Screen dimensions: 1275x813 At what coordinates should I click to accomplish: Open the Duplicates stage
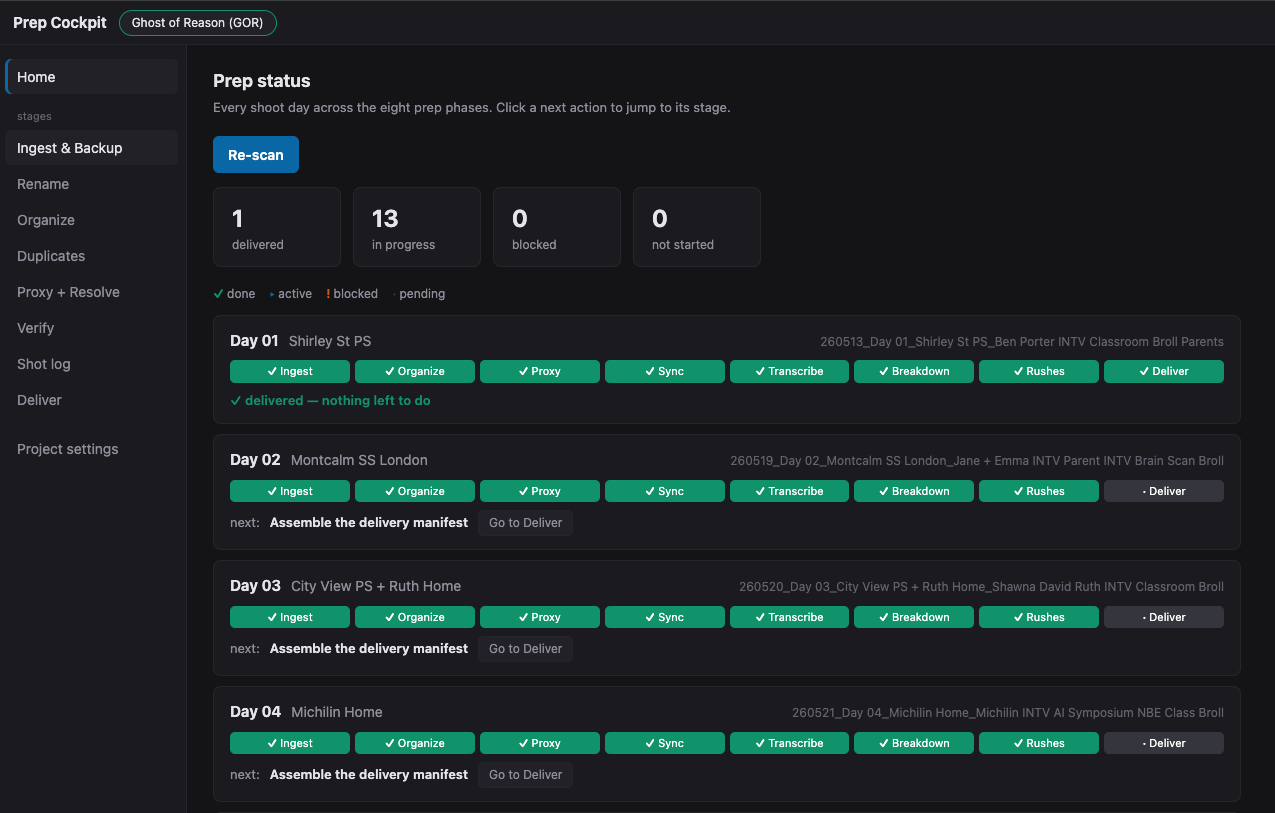coord(91,256)
